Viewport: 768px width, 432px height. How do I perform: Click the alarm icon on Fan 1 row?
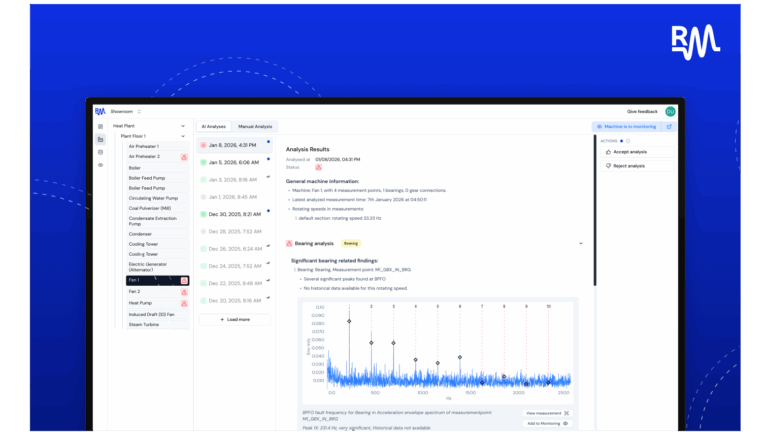tap(184, 281)
